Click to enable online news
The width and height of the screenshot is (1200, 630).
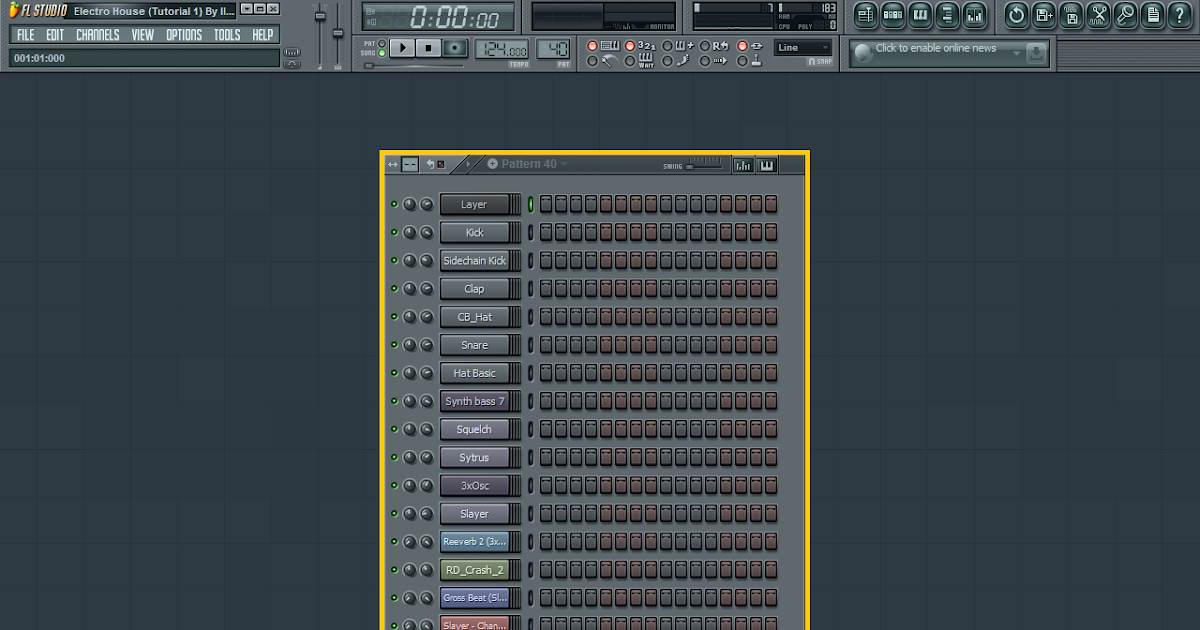[935, 50]
